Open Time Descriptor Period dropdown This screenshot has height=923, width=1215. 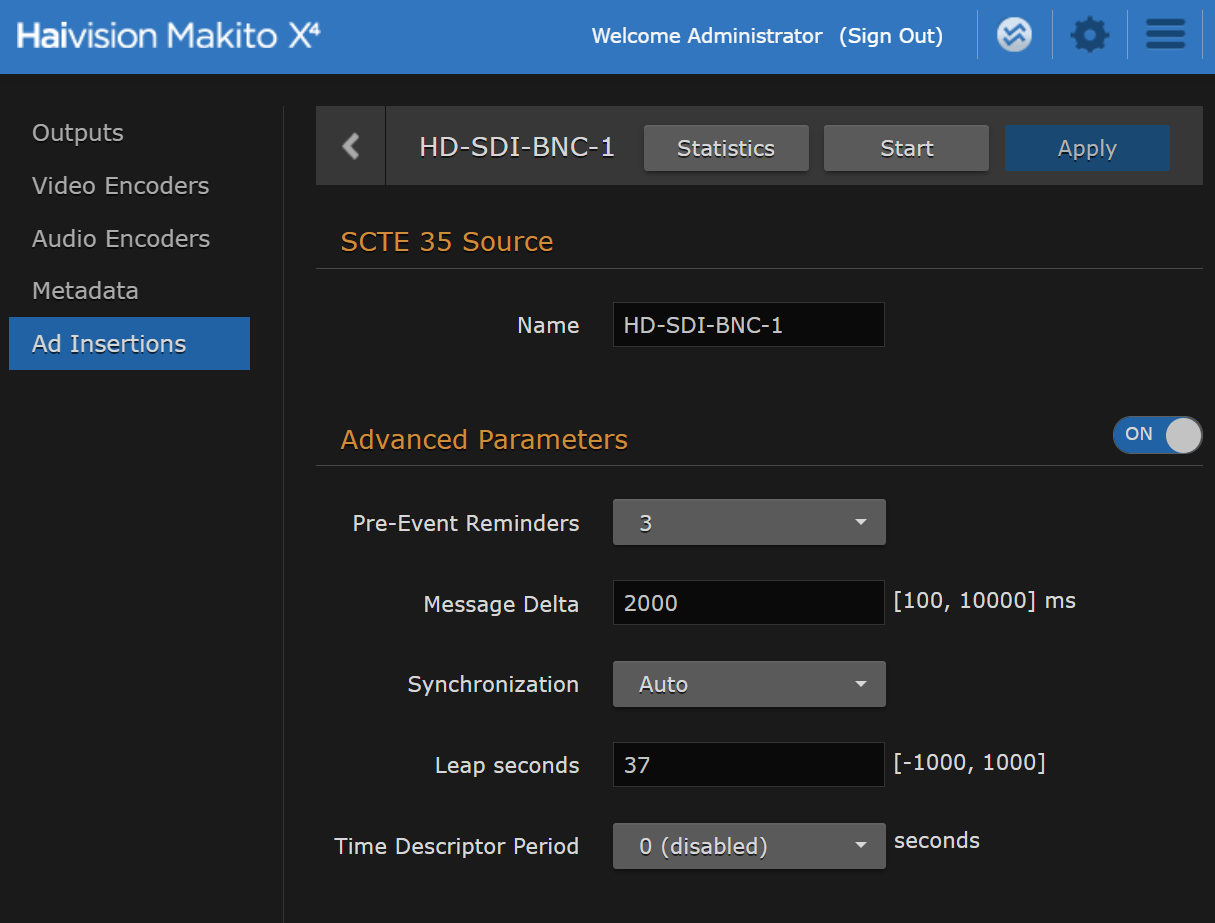tap(748, 846)
